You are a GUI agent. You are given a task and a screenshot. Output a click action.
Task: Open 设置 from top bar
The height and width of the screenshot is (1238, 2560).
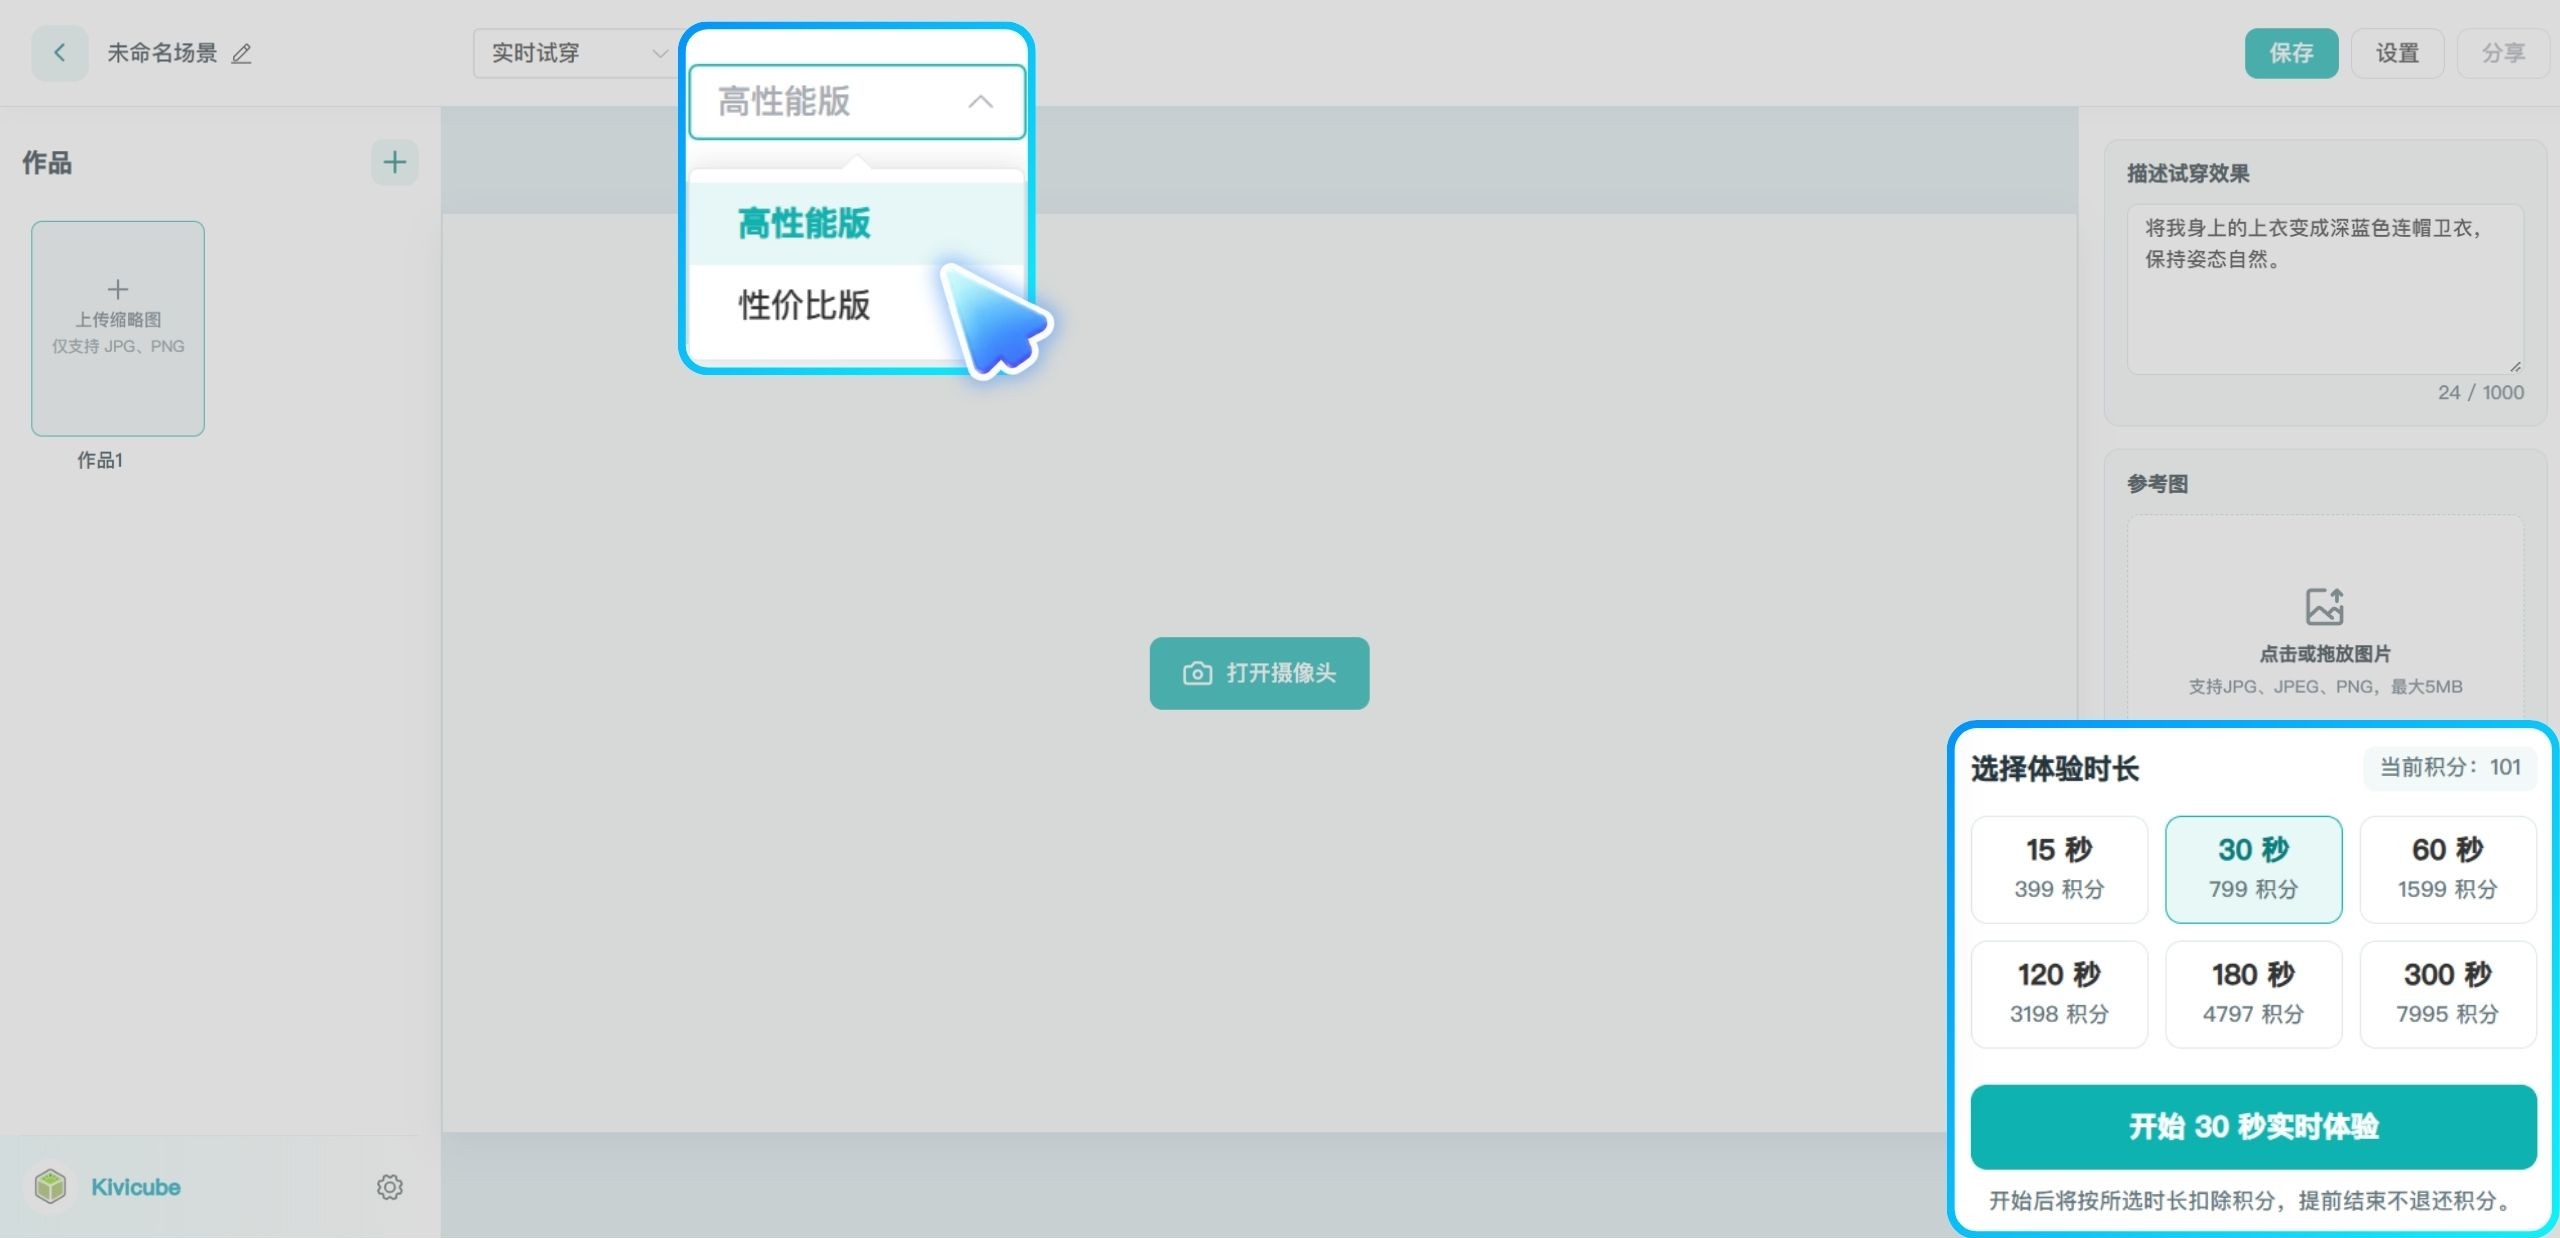tap(2397, 53)
